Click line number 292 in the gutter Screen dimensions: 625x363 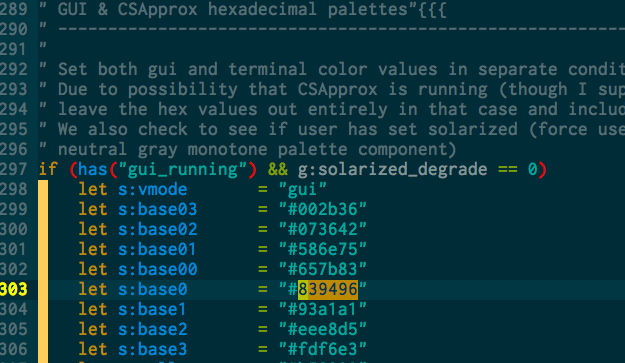(14, 69)
